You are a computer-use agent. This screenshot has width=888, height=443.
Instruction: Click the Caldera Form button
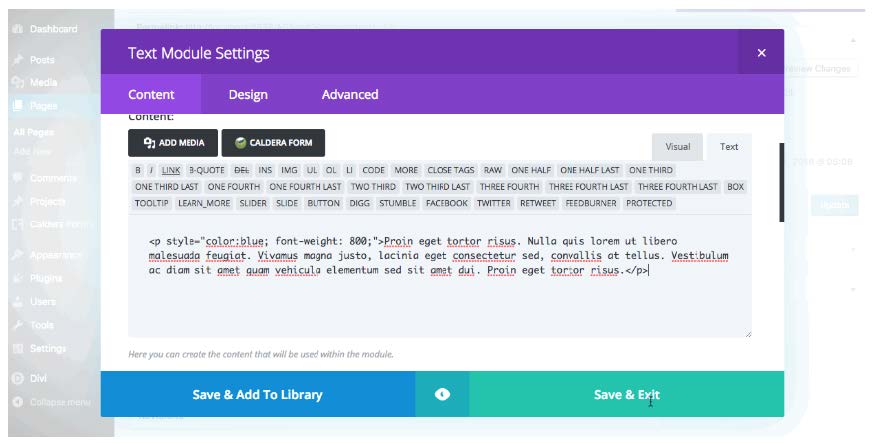pyautogui.click(x=273, y=143)
